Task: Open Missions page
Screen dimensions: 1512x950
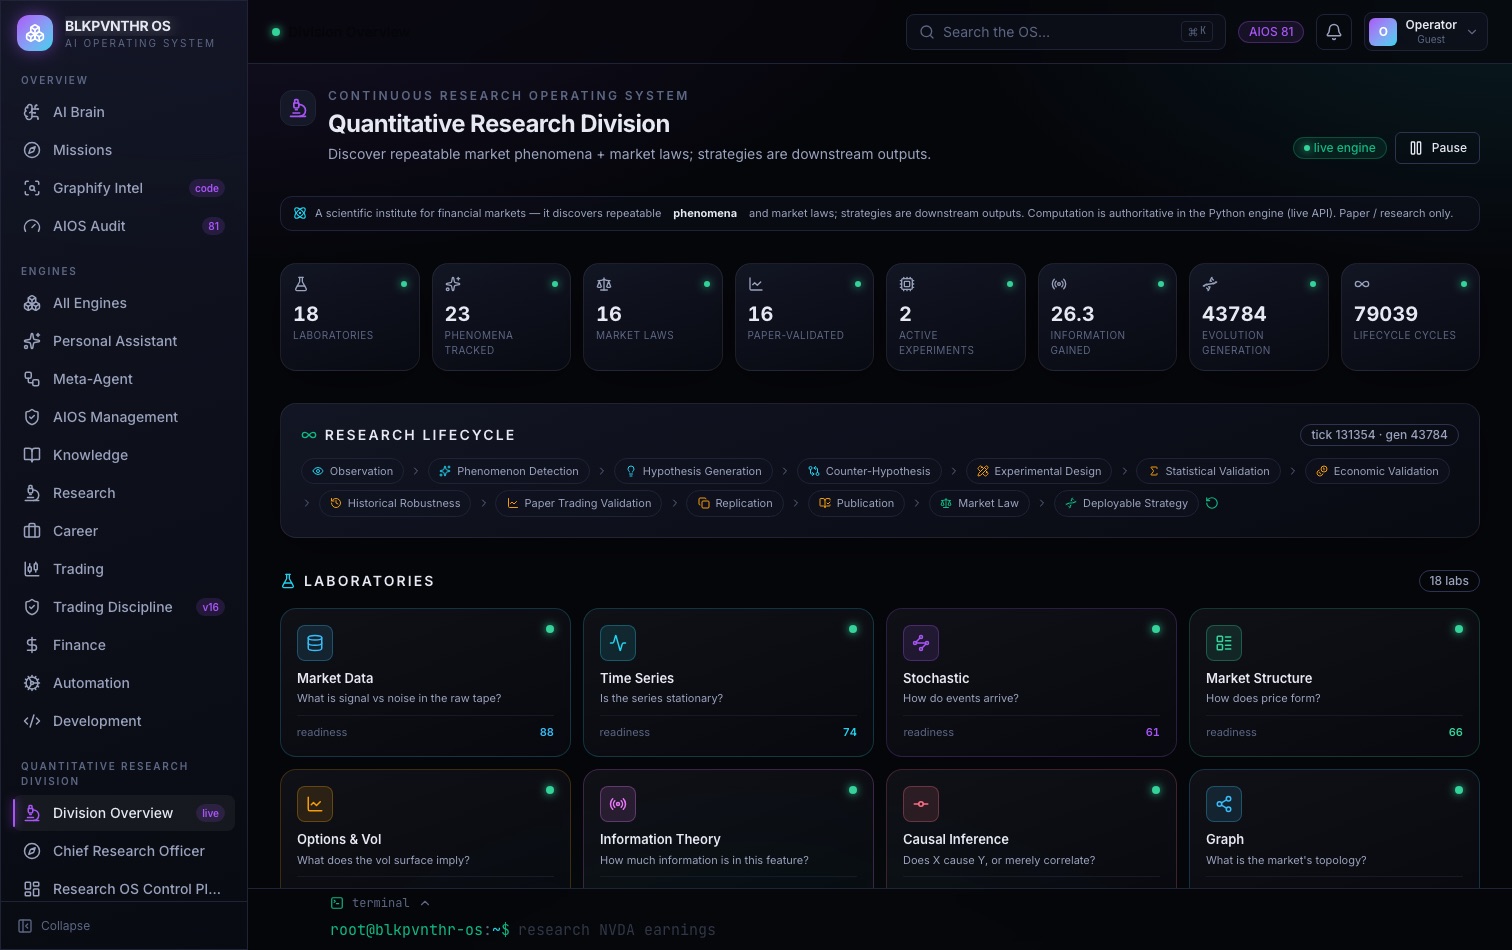Action: pyautogui.click(x=124, y=150)
